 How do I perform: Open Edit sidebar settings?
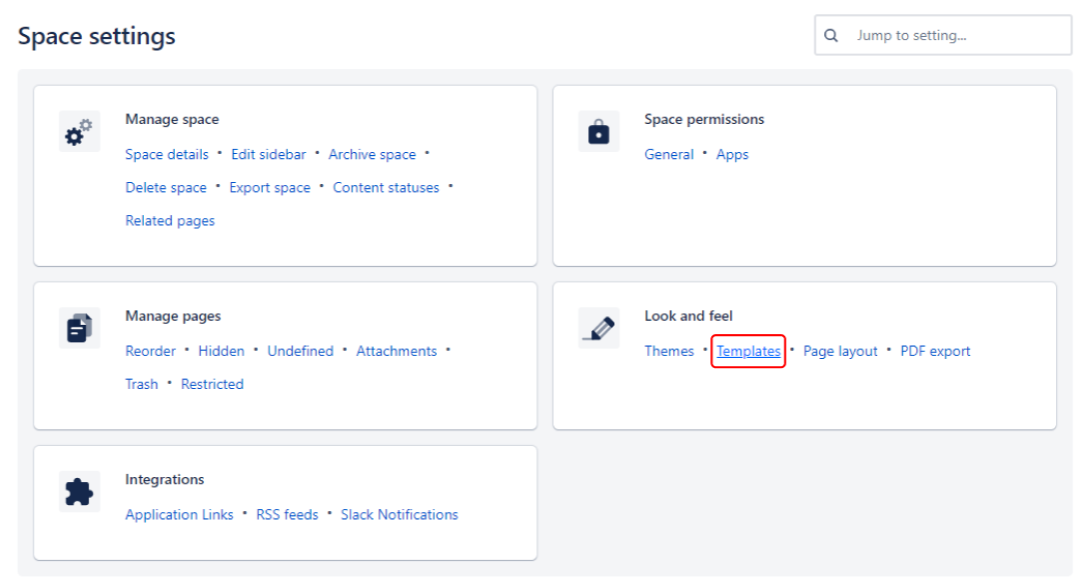pos(268,155)
